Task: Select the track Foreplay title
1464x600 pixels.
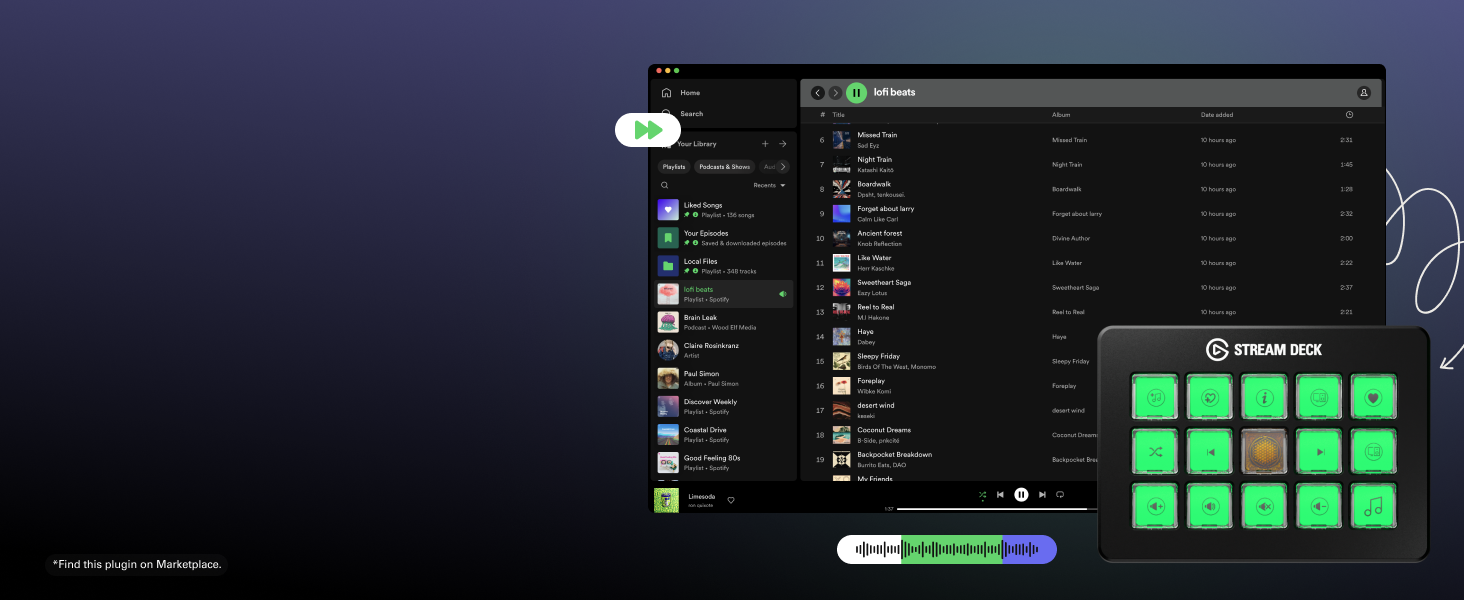Action: pos(871,381)
